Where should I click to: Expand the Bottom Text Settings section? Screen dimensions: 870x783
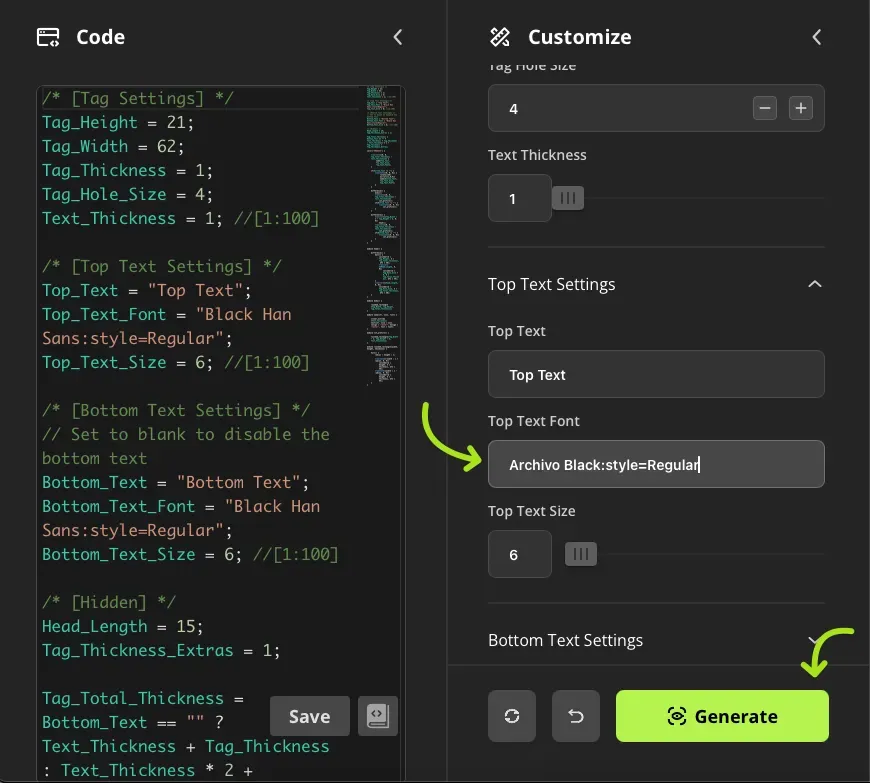(814, 640)
